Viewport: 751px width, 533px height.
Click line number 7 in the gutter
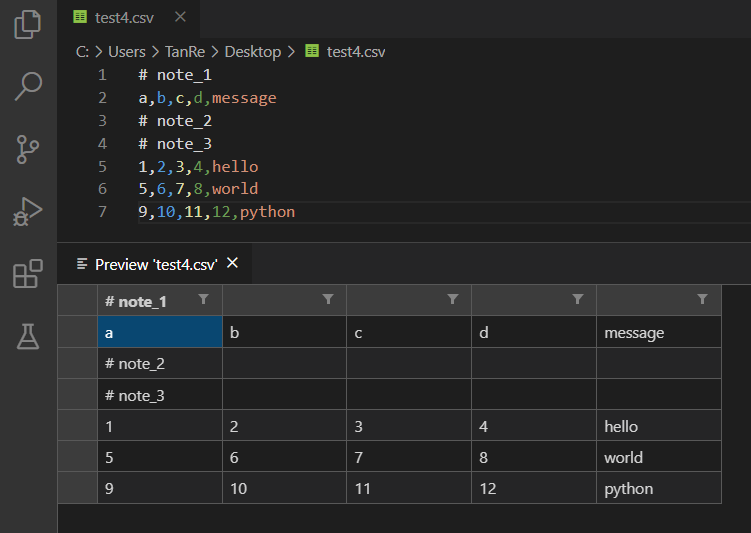click(102, 211)
